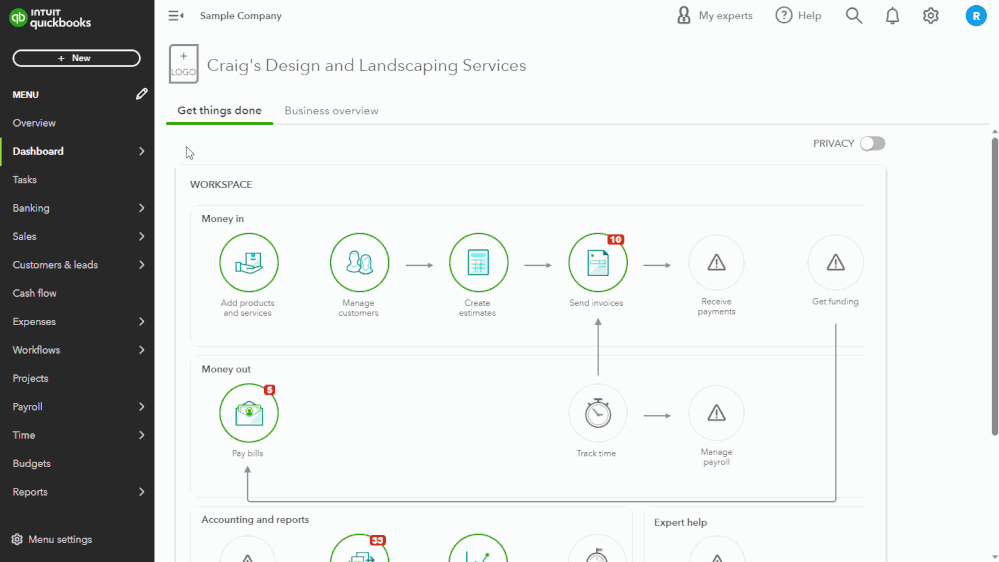Click the Money out heading
999x562 pixels.
(x=226, y=369)
